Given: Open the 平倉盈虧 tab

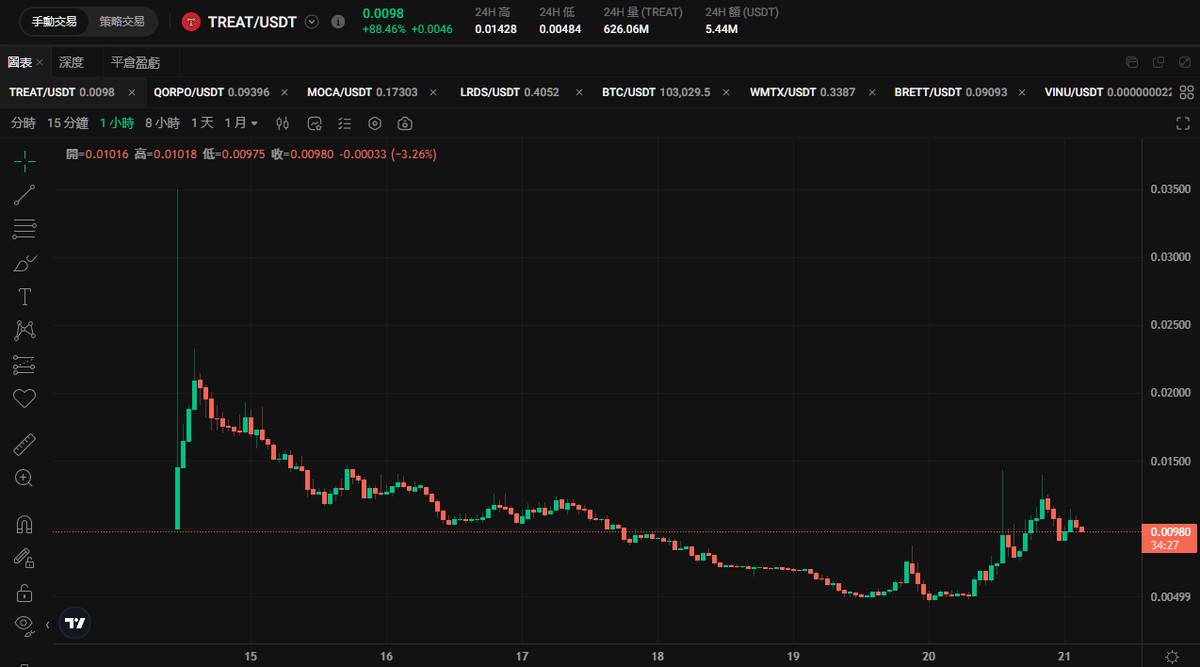Looking at the screenshot, I should 135,62.
